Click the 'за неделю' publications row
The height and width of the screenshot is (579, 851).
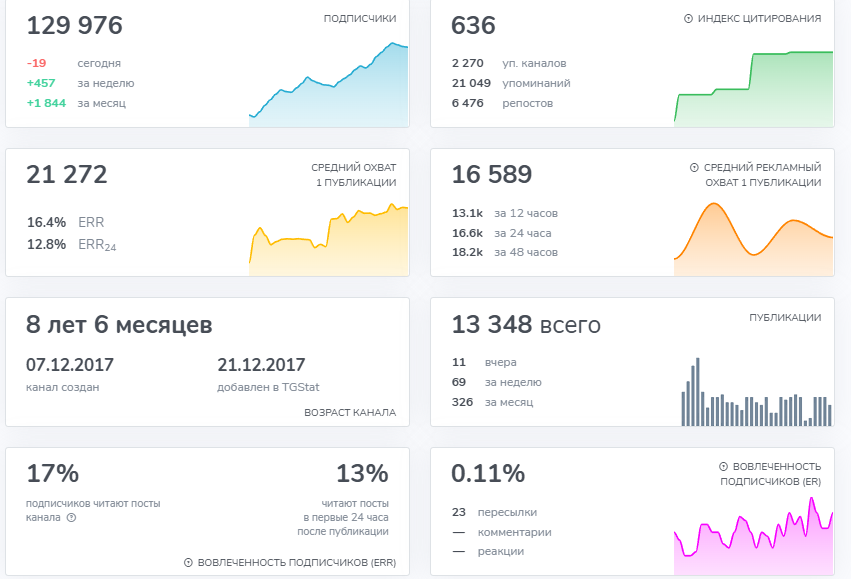coord(497,382)
